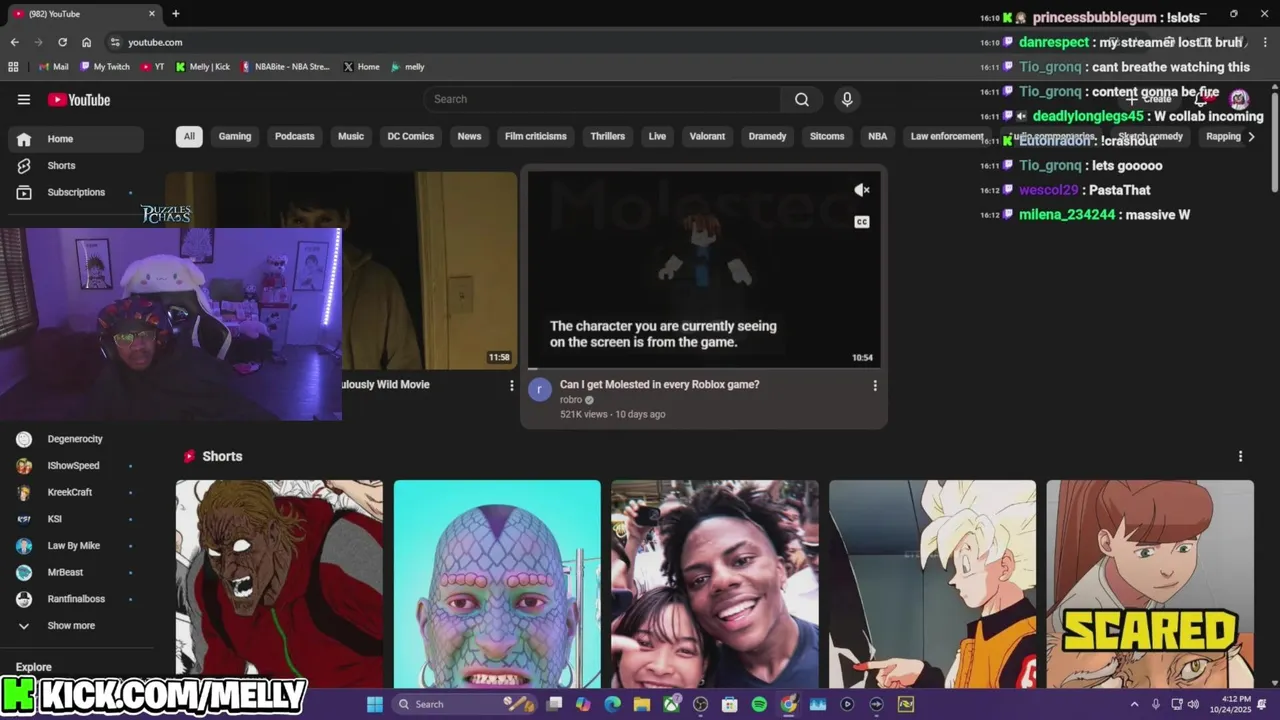1280x720 pixels.
Task: Open Spotify from the taskbar
Action: pos(759,704)
